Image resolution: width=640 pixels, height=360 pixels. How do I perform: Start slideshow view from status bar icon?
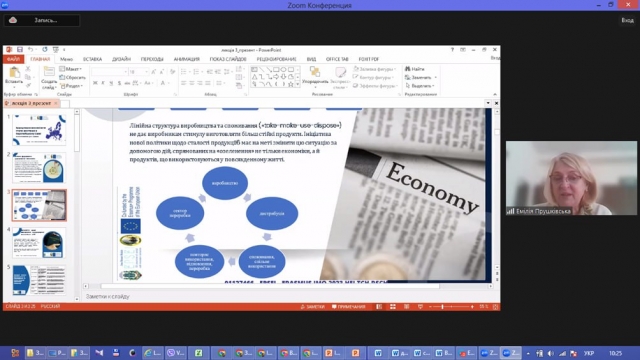[x=420, y=307]
